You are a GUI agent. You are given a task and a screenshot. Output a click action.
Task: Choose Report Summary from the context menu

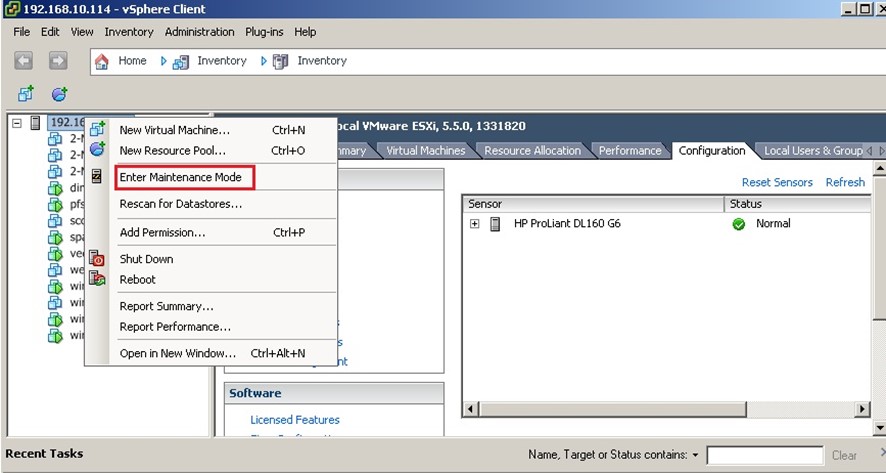211,306
